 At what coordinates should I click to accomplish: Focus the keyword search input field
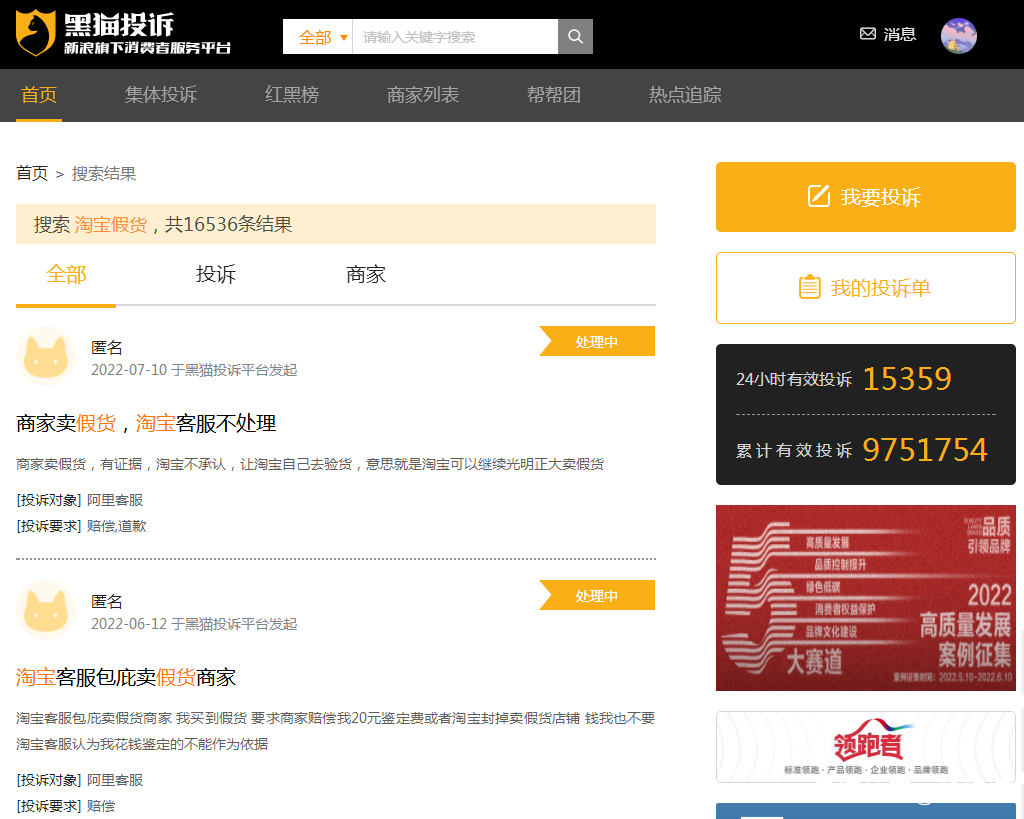point(455,37)
